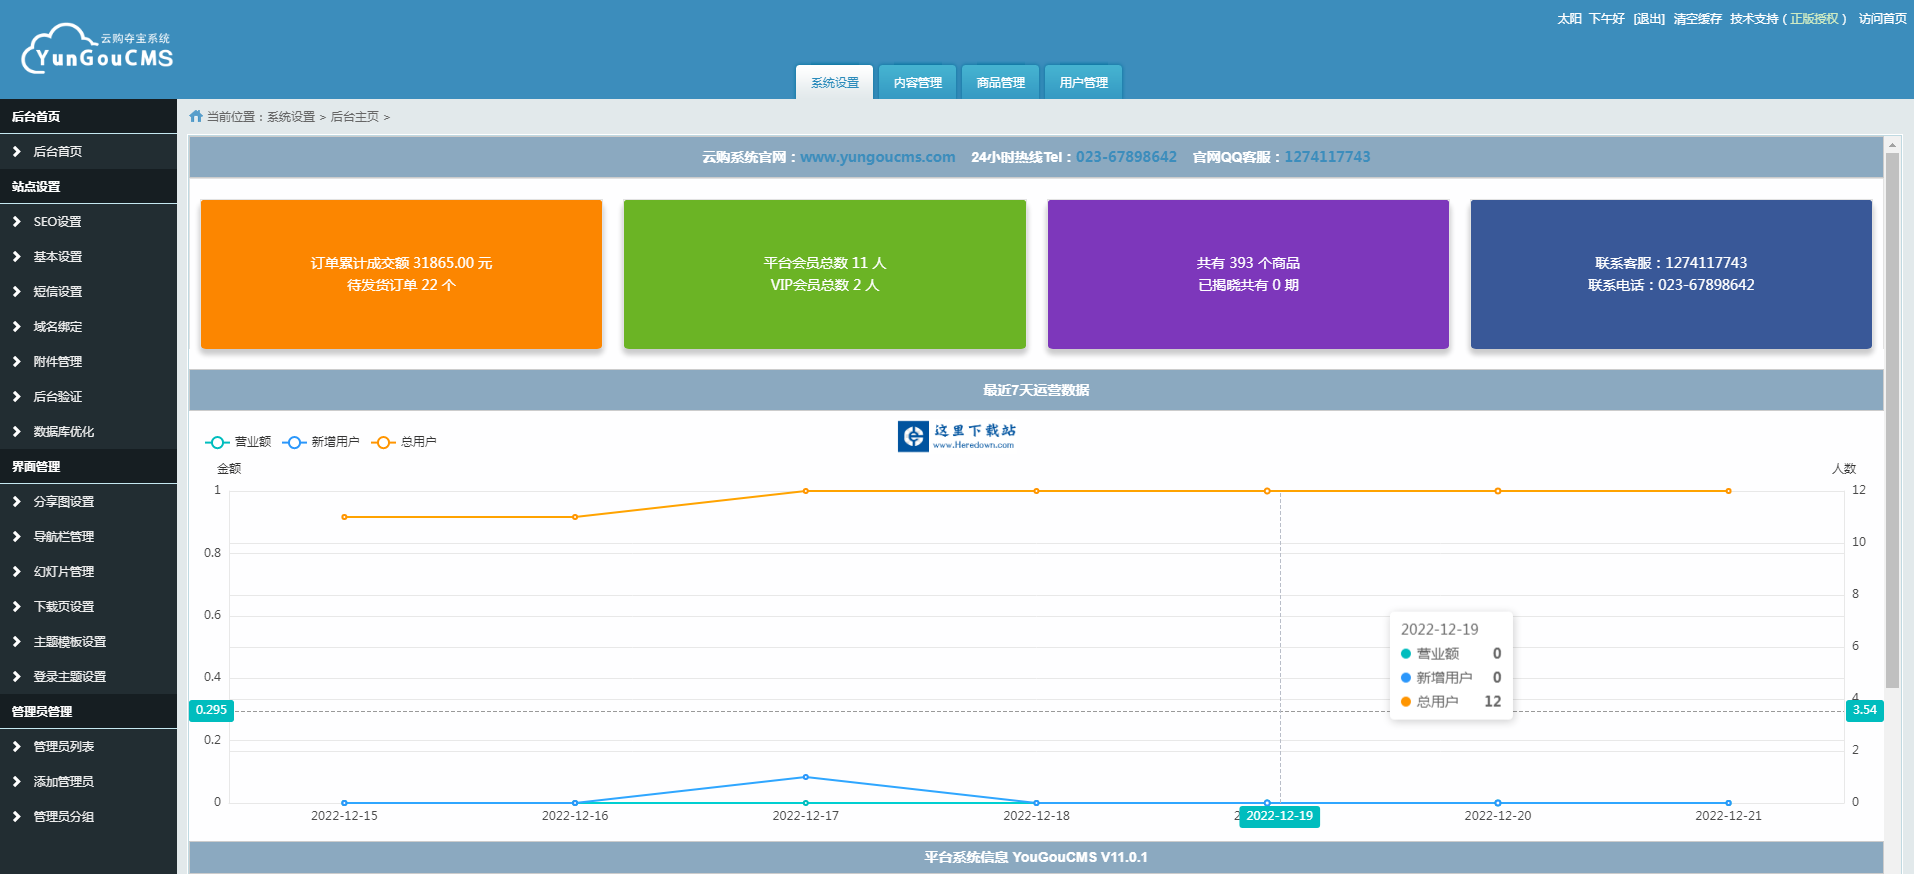
Task: Click the Heredown download site logo
Action: click(957, 436)
